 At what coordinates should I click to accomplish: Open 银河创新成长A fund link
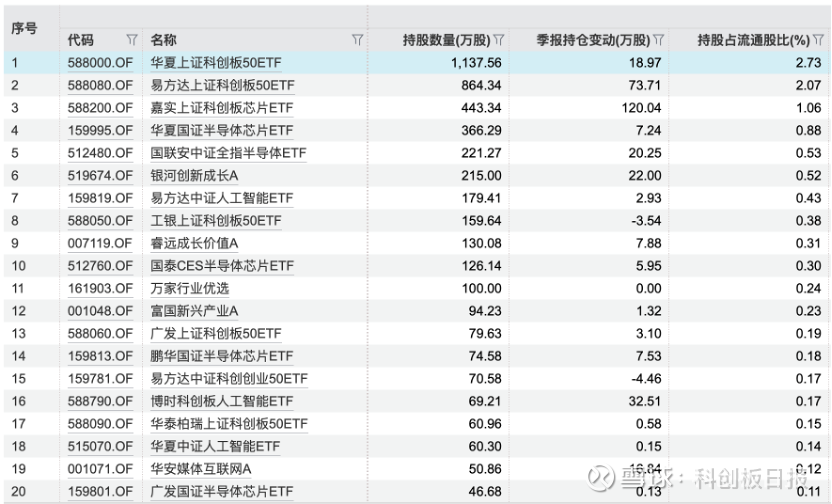pyautogui.click(x=194, y=176)
